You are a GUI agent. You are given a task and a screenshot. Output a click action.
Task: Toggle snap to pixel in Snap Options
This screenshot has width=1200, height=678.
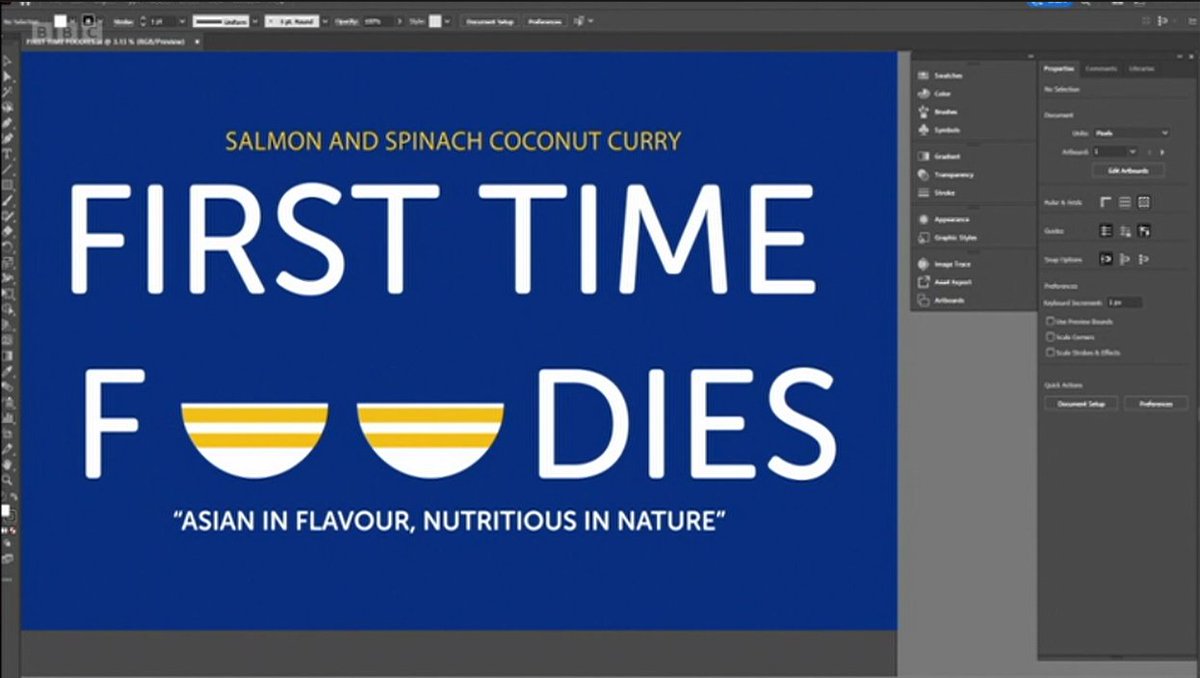[x=1125, y=258]
